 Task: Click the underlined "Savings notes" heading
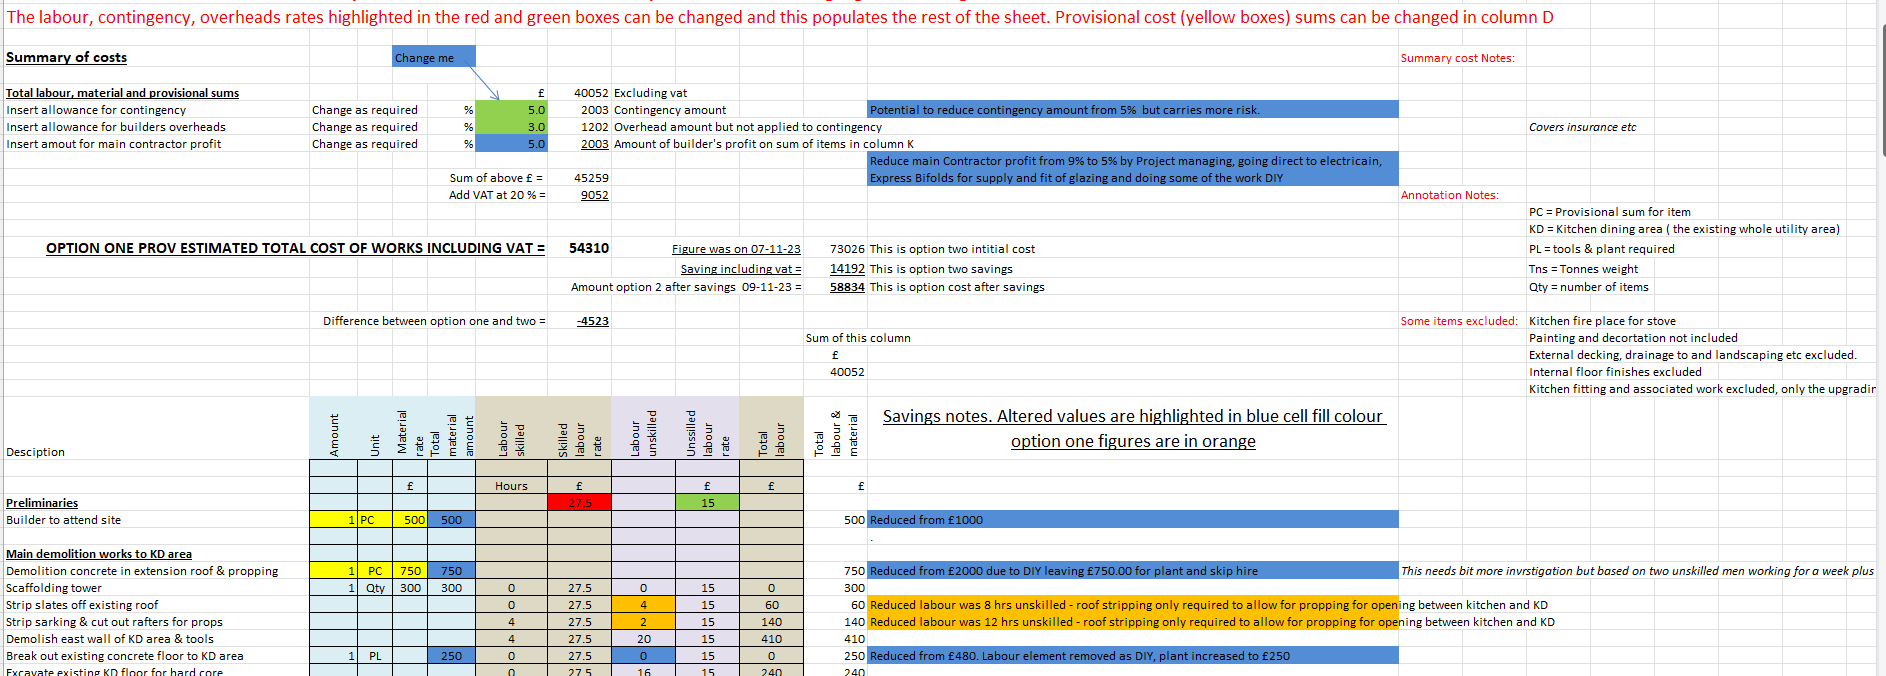click(x=1133, y=416)
